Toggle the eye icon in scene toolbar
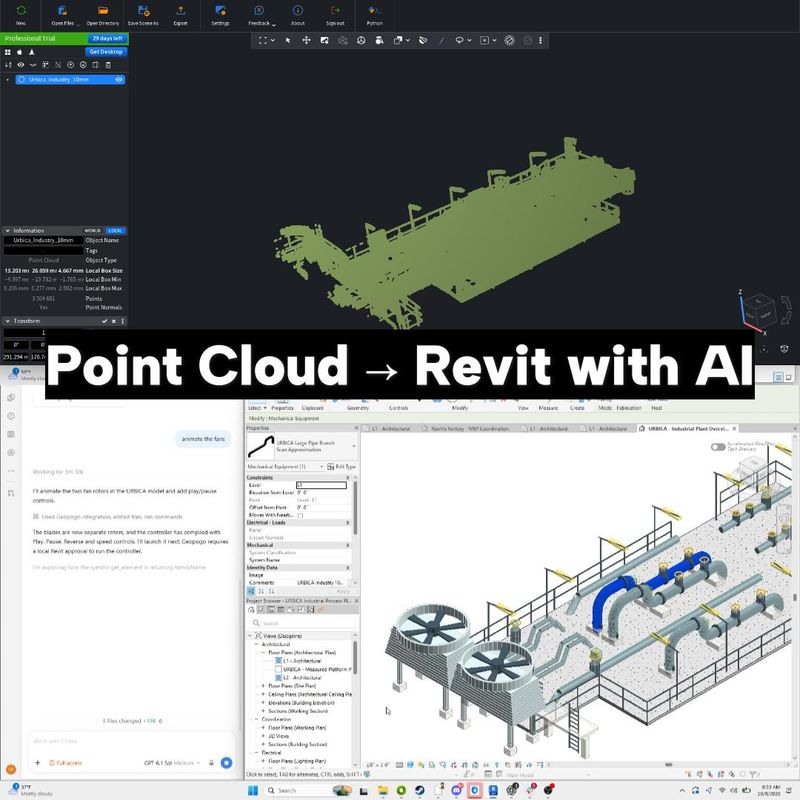The width and height of the screenshot is (800, 800). (x=20, y=65)
